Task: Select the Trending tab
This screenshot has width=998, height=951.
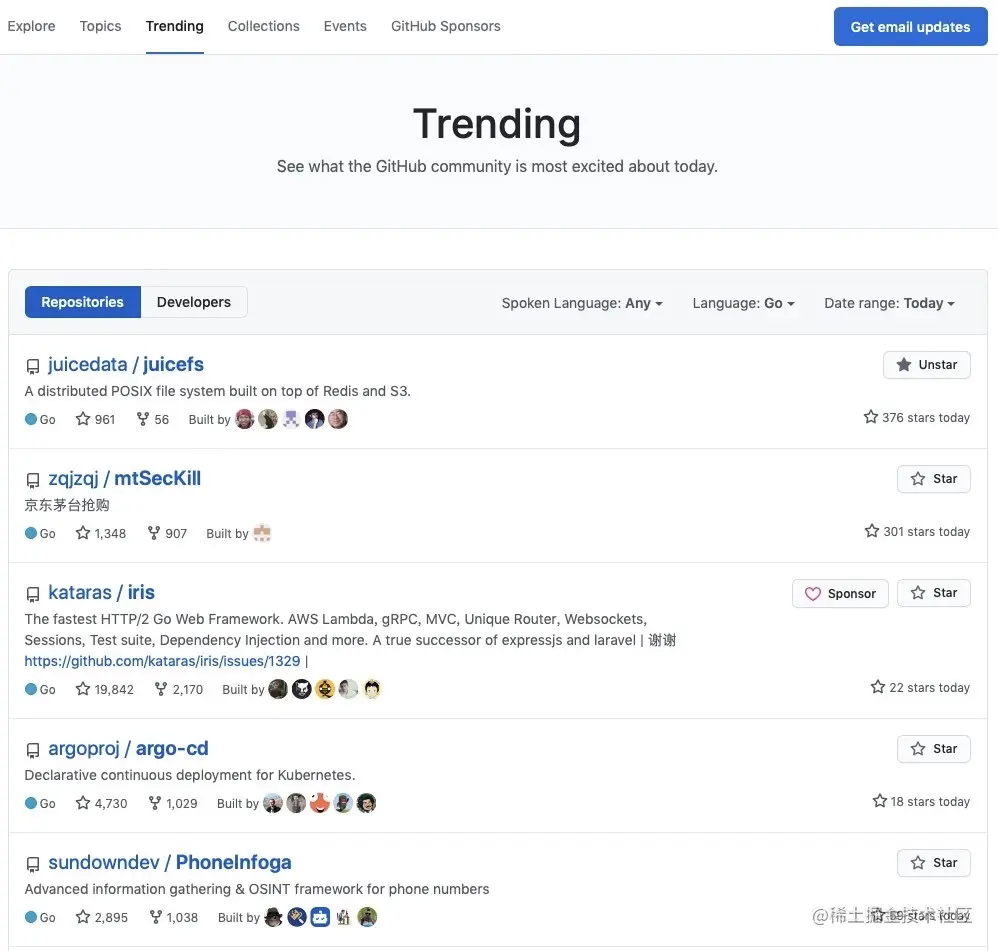Action: (x=174, y=26)
